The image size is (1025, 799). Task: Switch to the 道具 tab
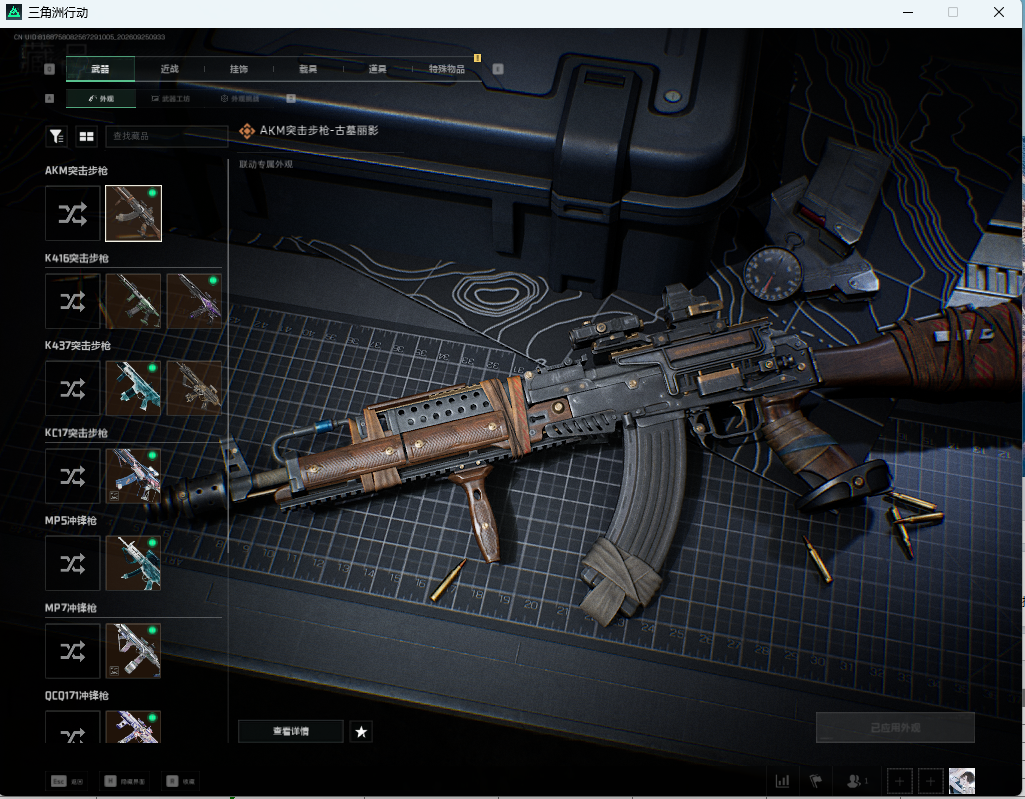[377, 69]
